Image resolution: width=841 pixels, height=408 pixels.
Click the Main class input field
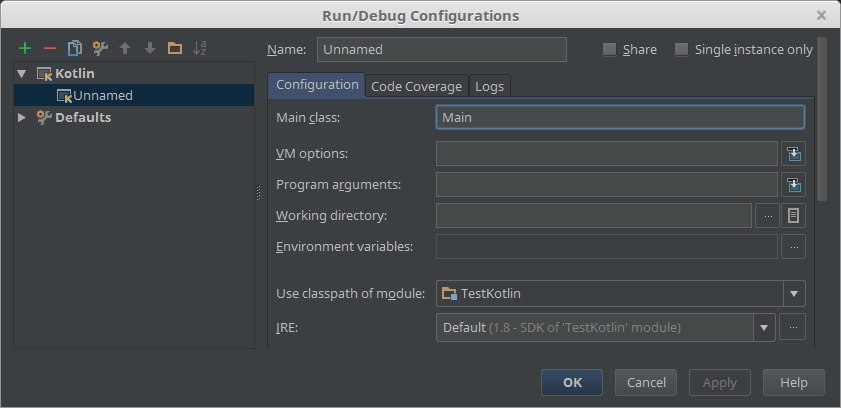[620, 117]
